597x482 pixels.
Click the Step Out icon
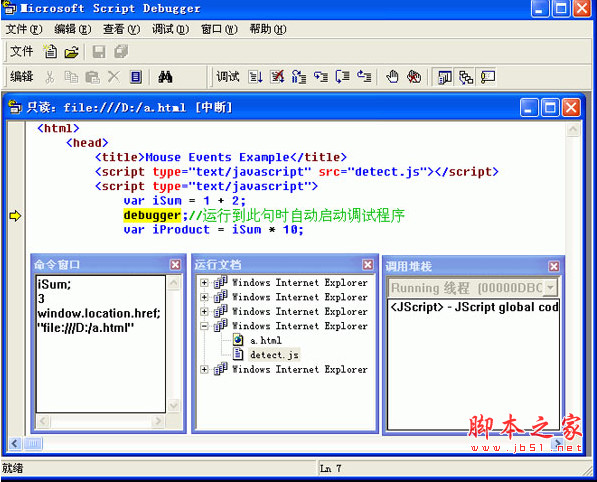(x=364, y=77)
